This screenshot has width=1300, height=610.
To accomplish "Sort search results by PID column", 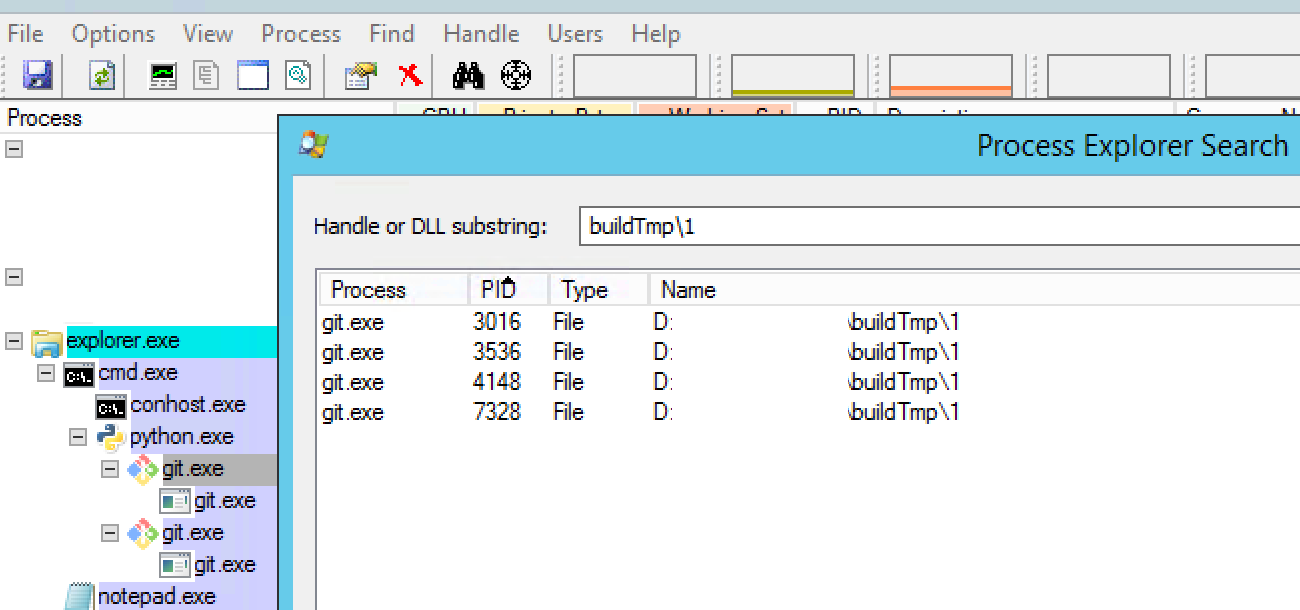I will (x=509, y=290).
